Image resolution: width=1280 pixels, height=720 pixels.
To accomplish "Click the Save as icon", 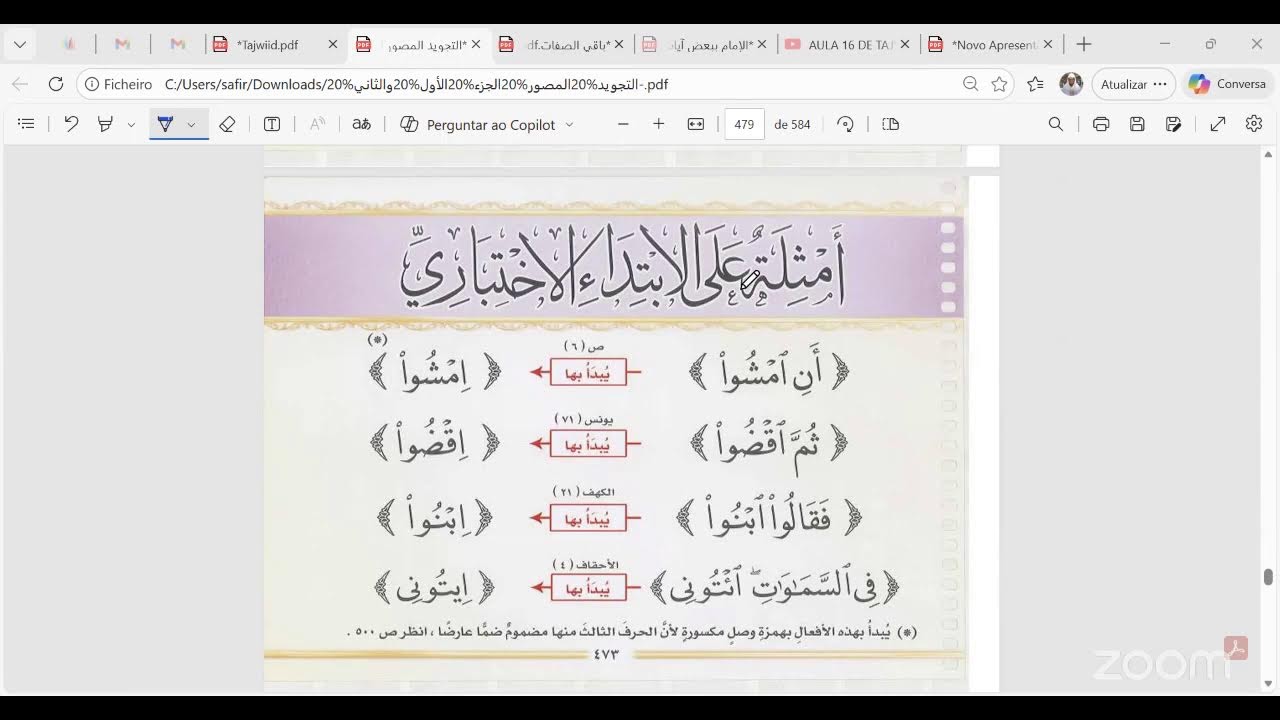I will [1174, 124].
